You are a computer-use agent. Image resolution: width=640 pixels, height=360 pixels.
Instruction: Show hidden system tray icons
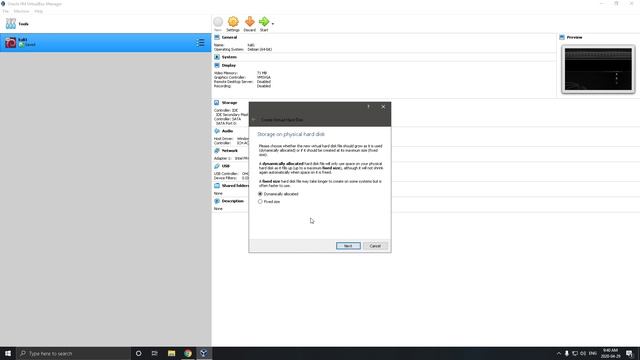click(558, 353)
